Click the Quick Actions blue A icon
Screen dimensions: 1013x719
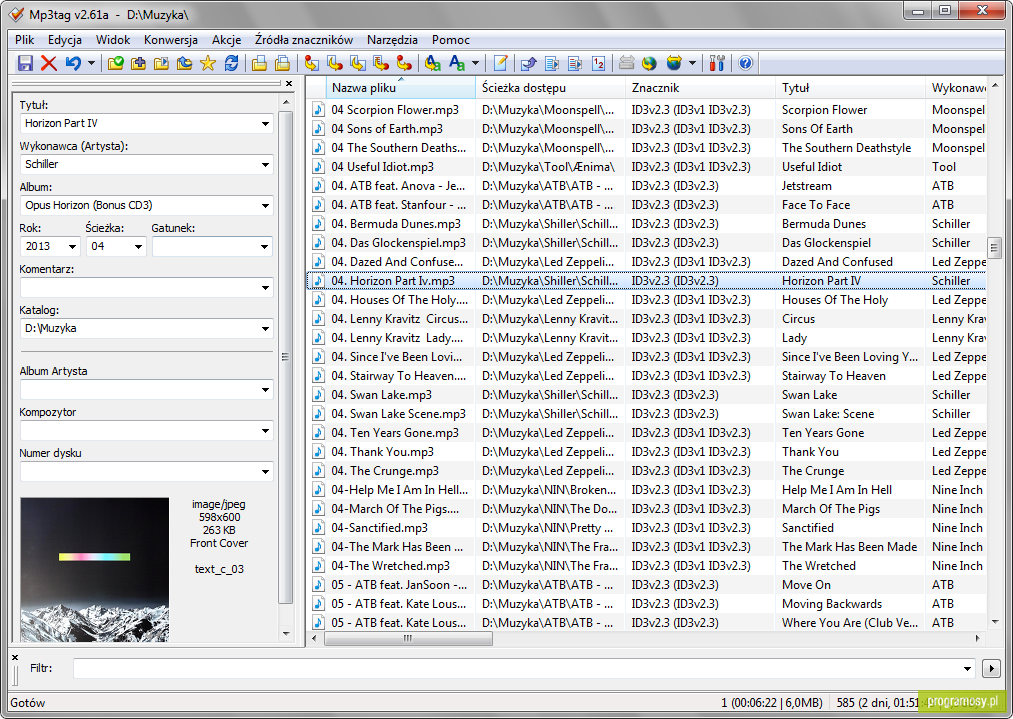(x=457, y=63)
